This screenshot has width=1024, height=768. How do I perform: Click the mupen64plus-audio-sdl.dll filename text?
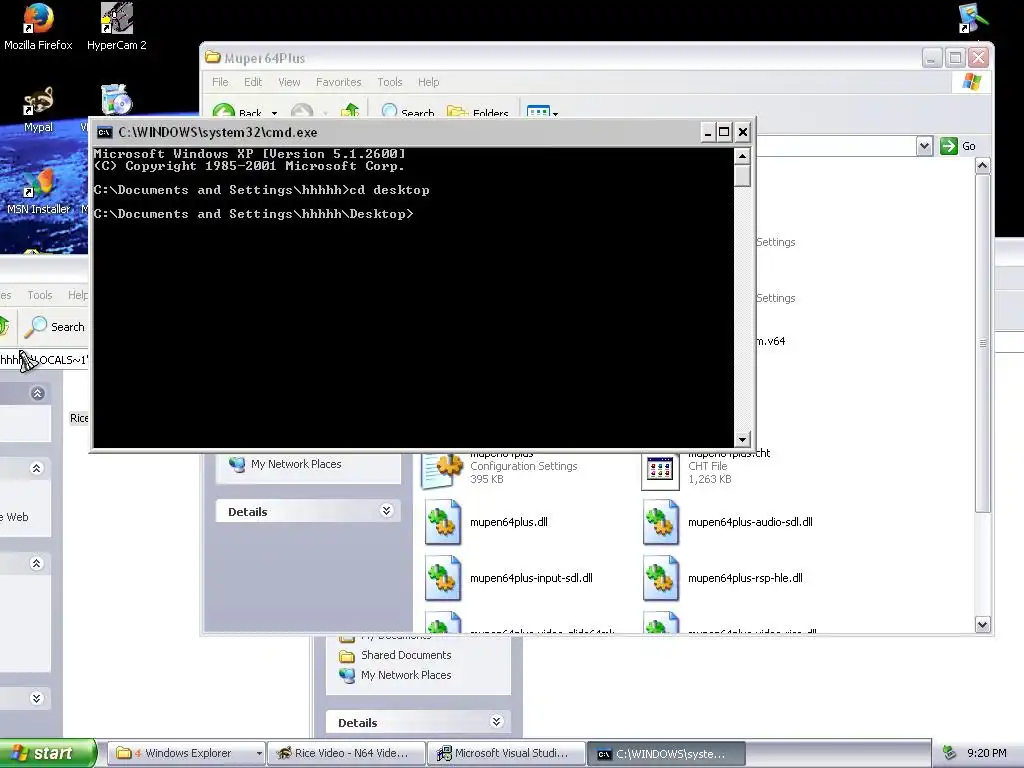[x=750, y=522]
